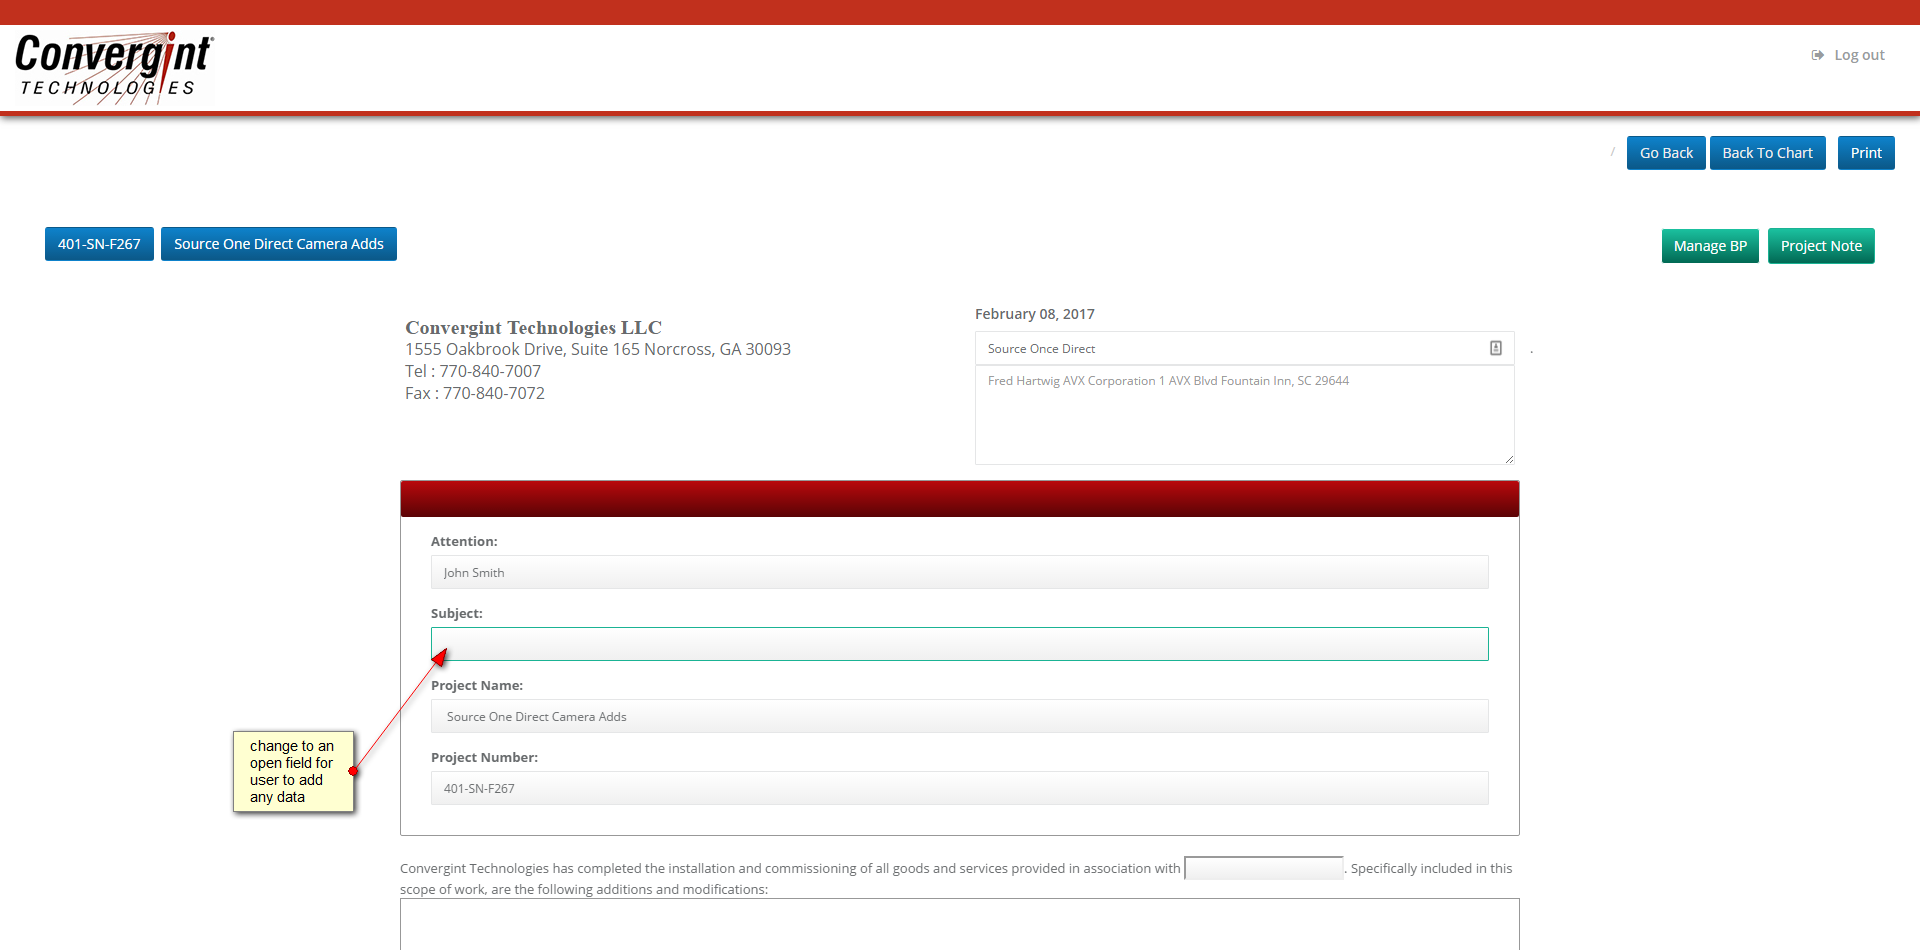
Task: Click Source One Direct Camera Adds button
Action: 279,244
